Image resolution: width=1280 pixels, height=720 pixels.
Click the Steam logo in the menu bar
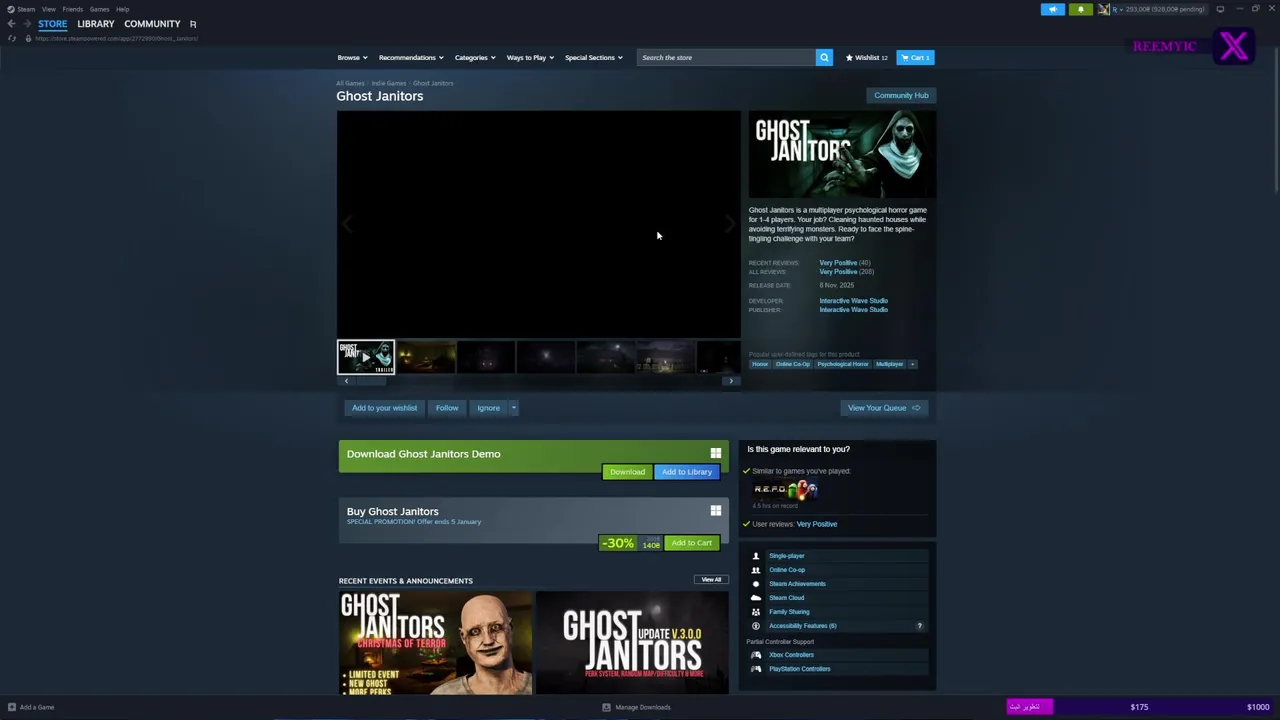11,9
